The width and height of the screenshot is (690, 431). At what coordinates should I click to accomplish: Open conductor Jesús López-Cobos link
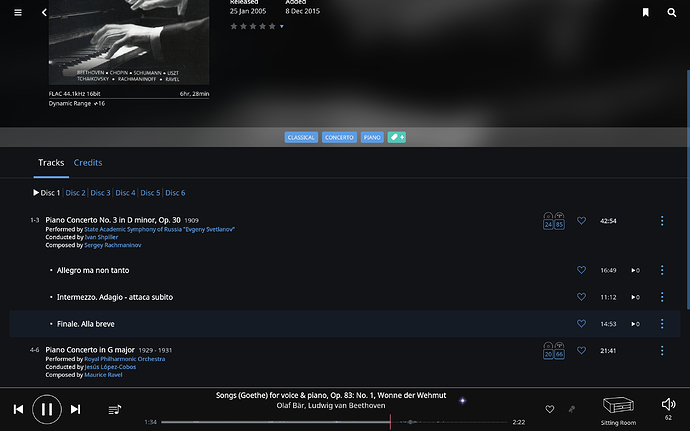(x=110, y=367)
